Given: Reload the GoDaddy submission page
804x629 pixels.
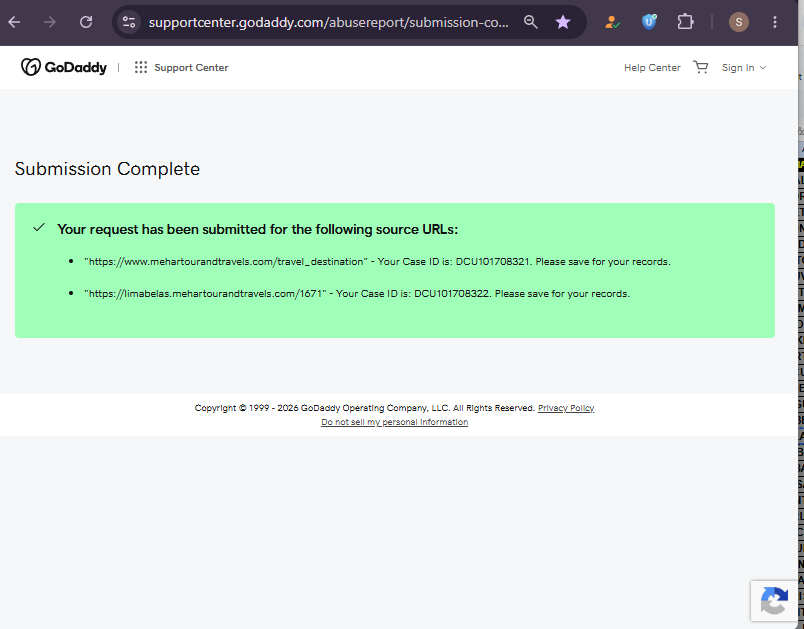Looking at the screenshot, I should 86,22.
